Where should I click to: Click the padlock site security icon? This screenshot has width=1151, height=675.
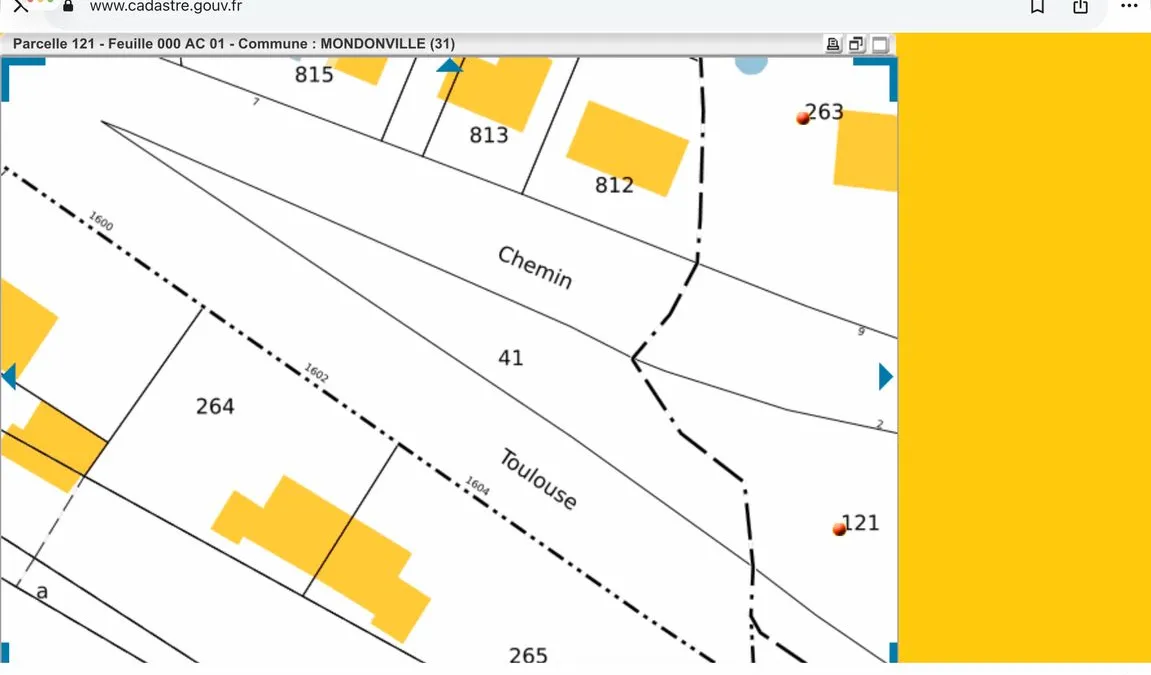pyautogui.click(x=68, y=6)
